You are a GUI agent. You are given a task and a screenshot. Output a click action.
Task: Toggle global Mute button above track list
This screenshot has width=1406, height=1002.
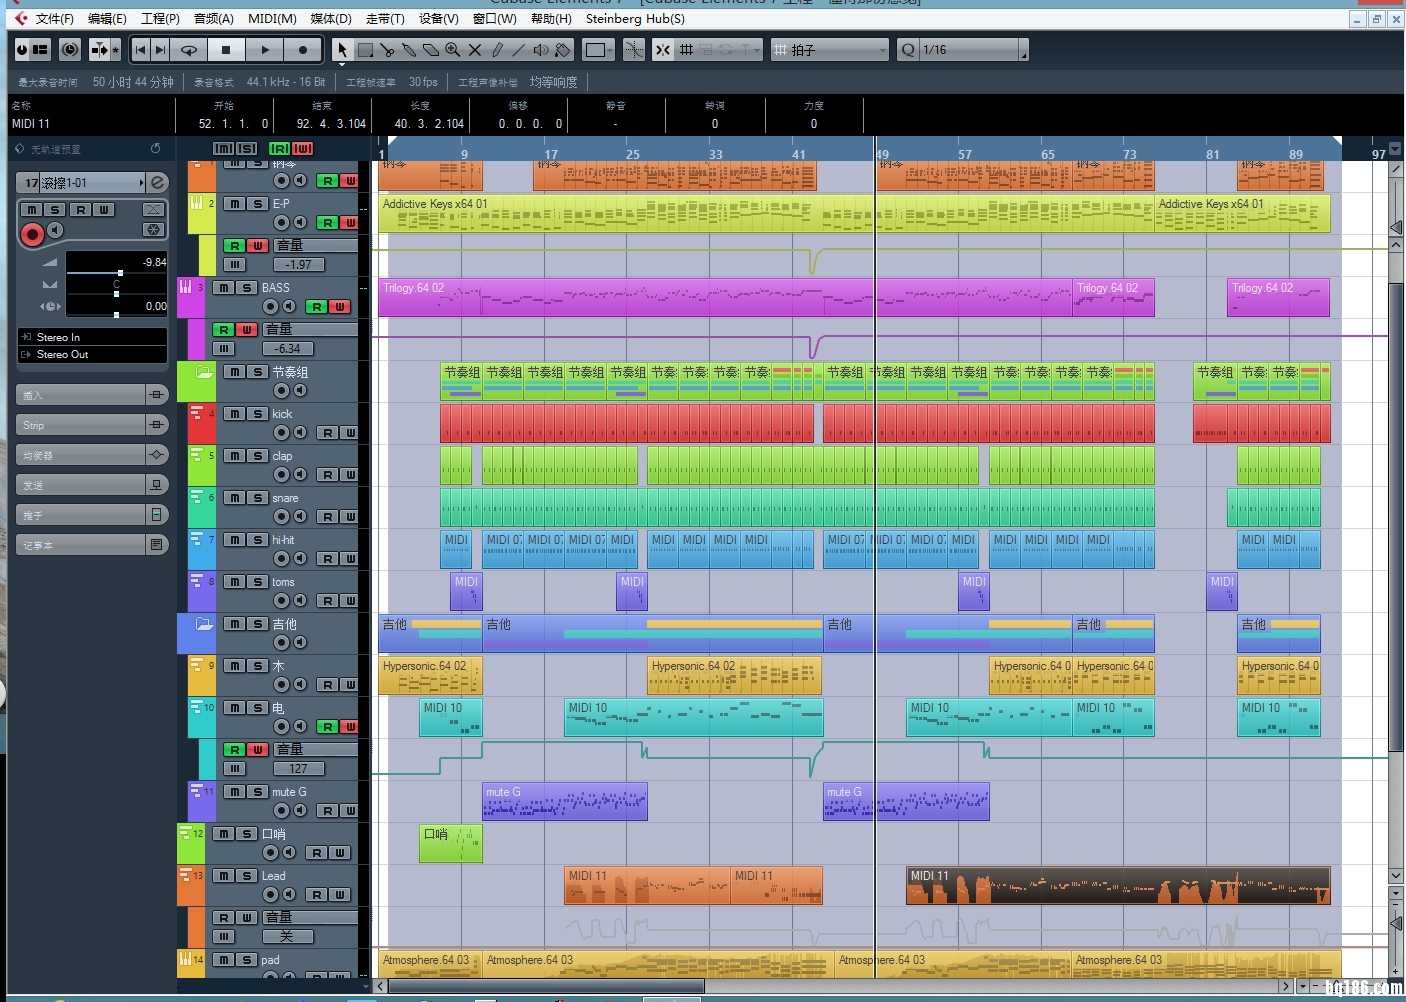[x=223, y=149]
